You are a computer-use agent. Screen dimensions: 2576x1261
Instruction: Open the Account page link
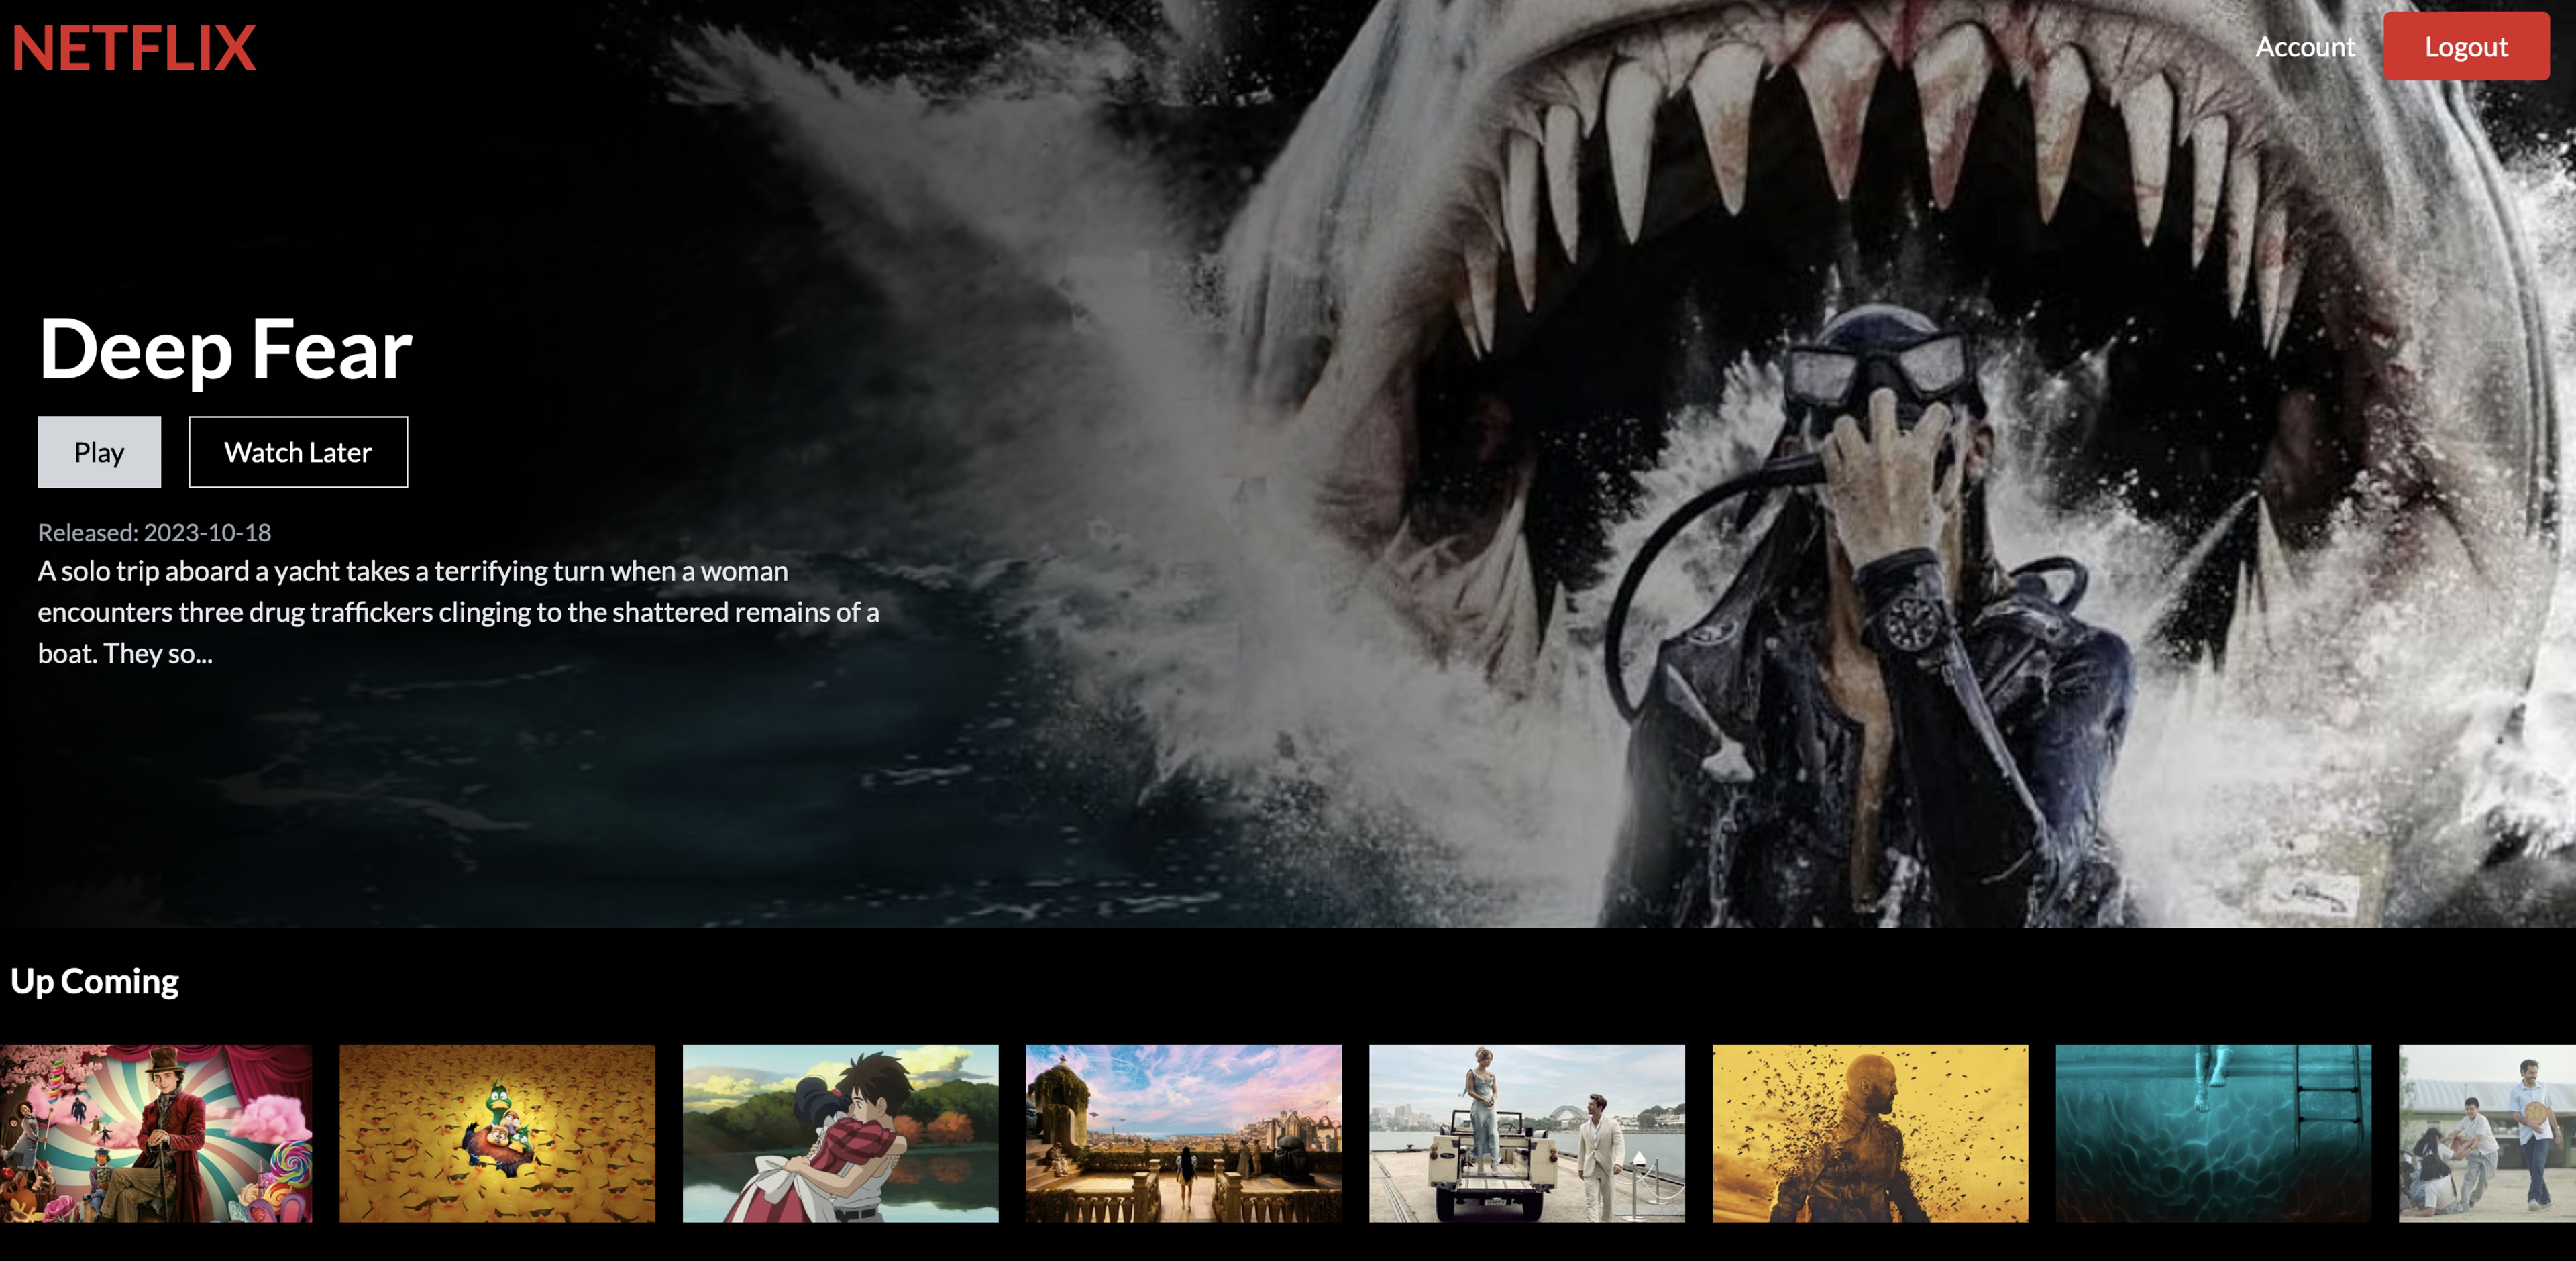[x=2305, y=47]
